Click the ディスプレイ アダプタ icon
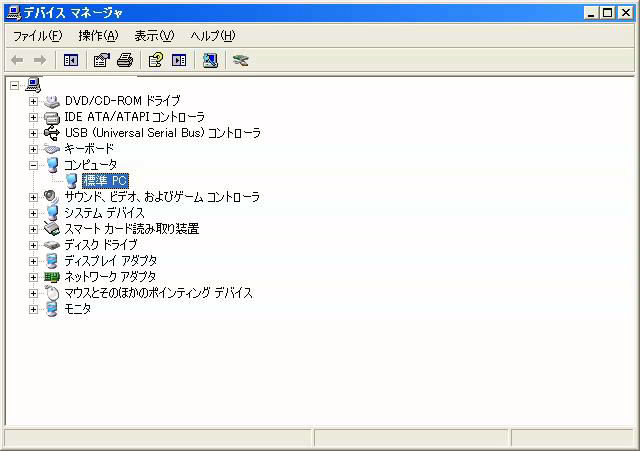This screenshot has height=451, width=640. click(52, 261)
